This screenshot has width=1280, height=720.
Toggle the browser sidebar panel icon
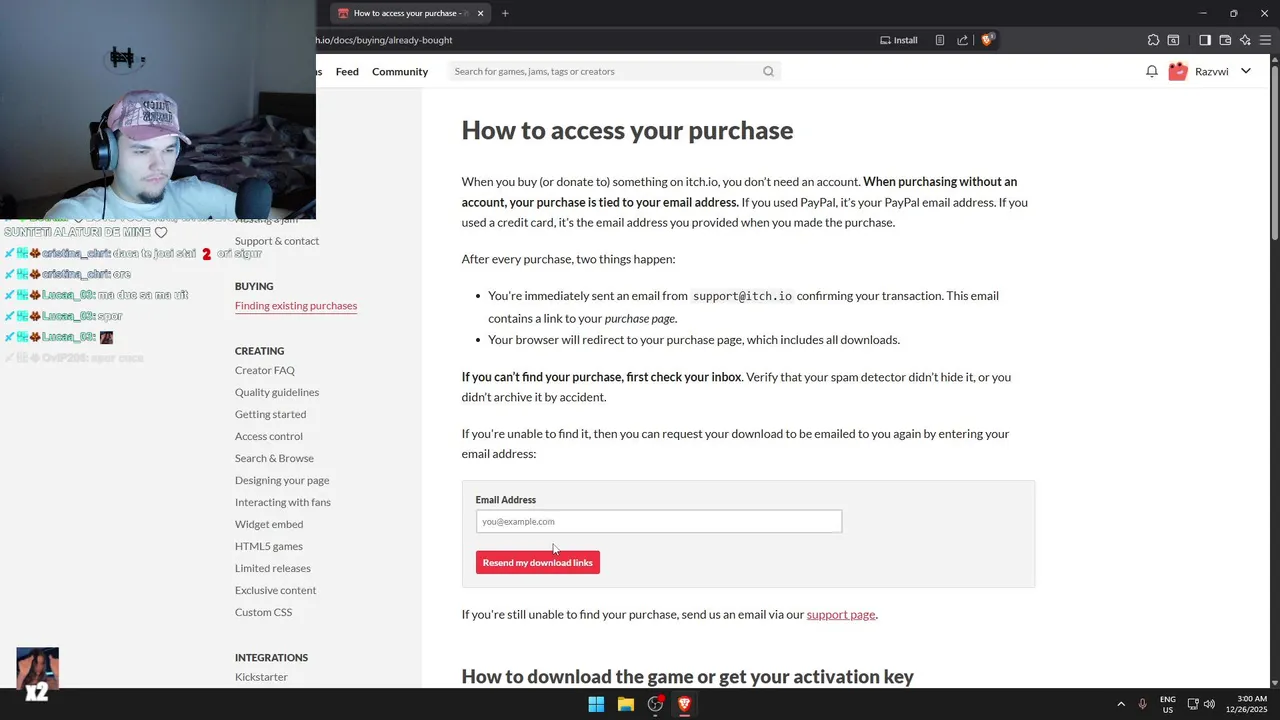click(x=1205, y=40)
